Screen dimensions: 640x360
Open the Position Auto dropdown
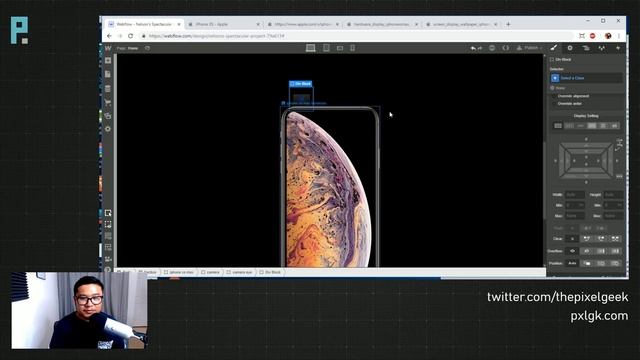click(572, 263)
